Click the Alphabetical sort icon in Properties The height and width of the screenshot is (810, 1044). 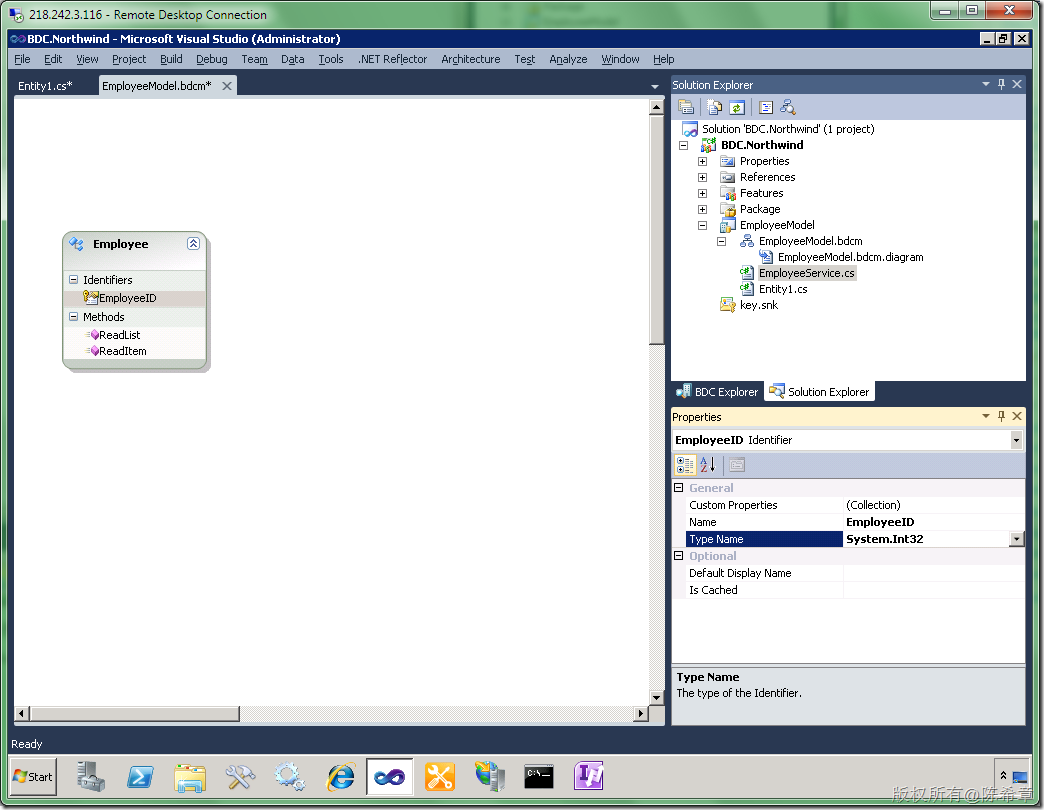(707, 465)
